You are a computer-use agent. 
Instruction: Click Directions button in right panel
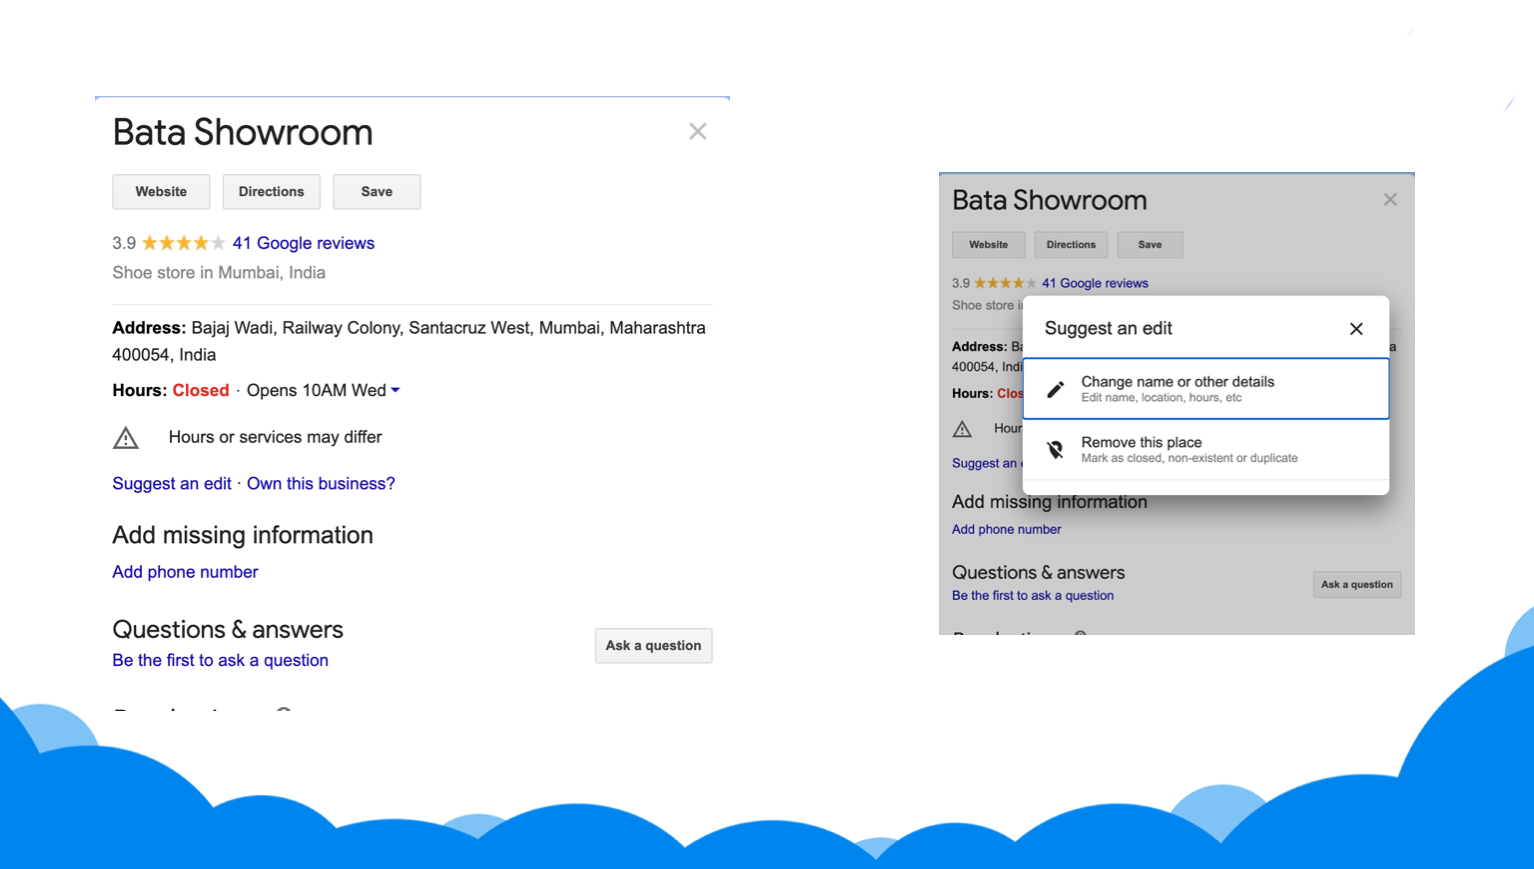(1071, 244)
